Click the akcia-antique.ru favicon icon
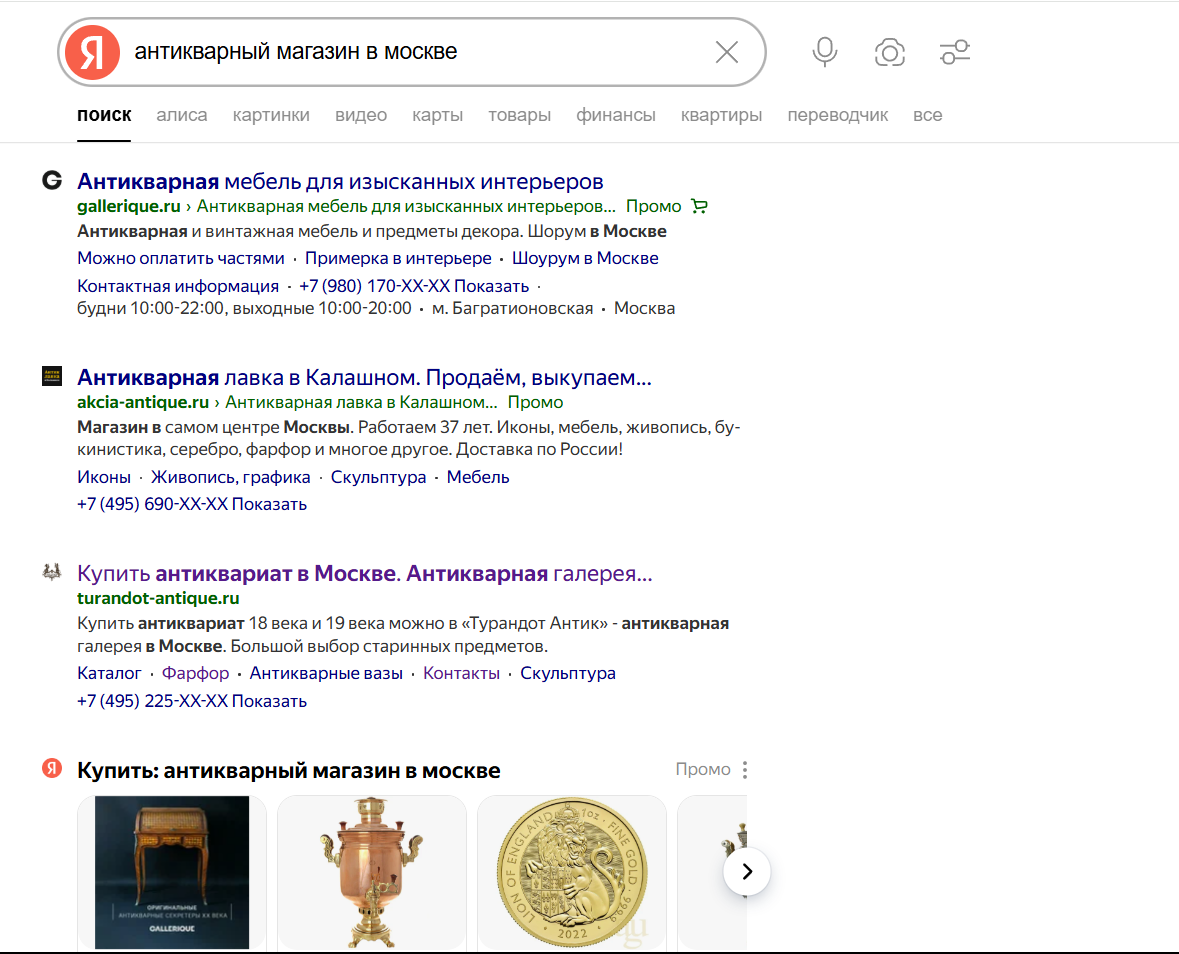 pos(52,376)
